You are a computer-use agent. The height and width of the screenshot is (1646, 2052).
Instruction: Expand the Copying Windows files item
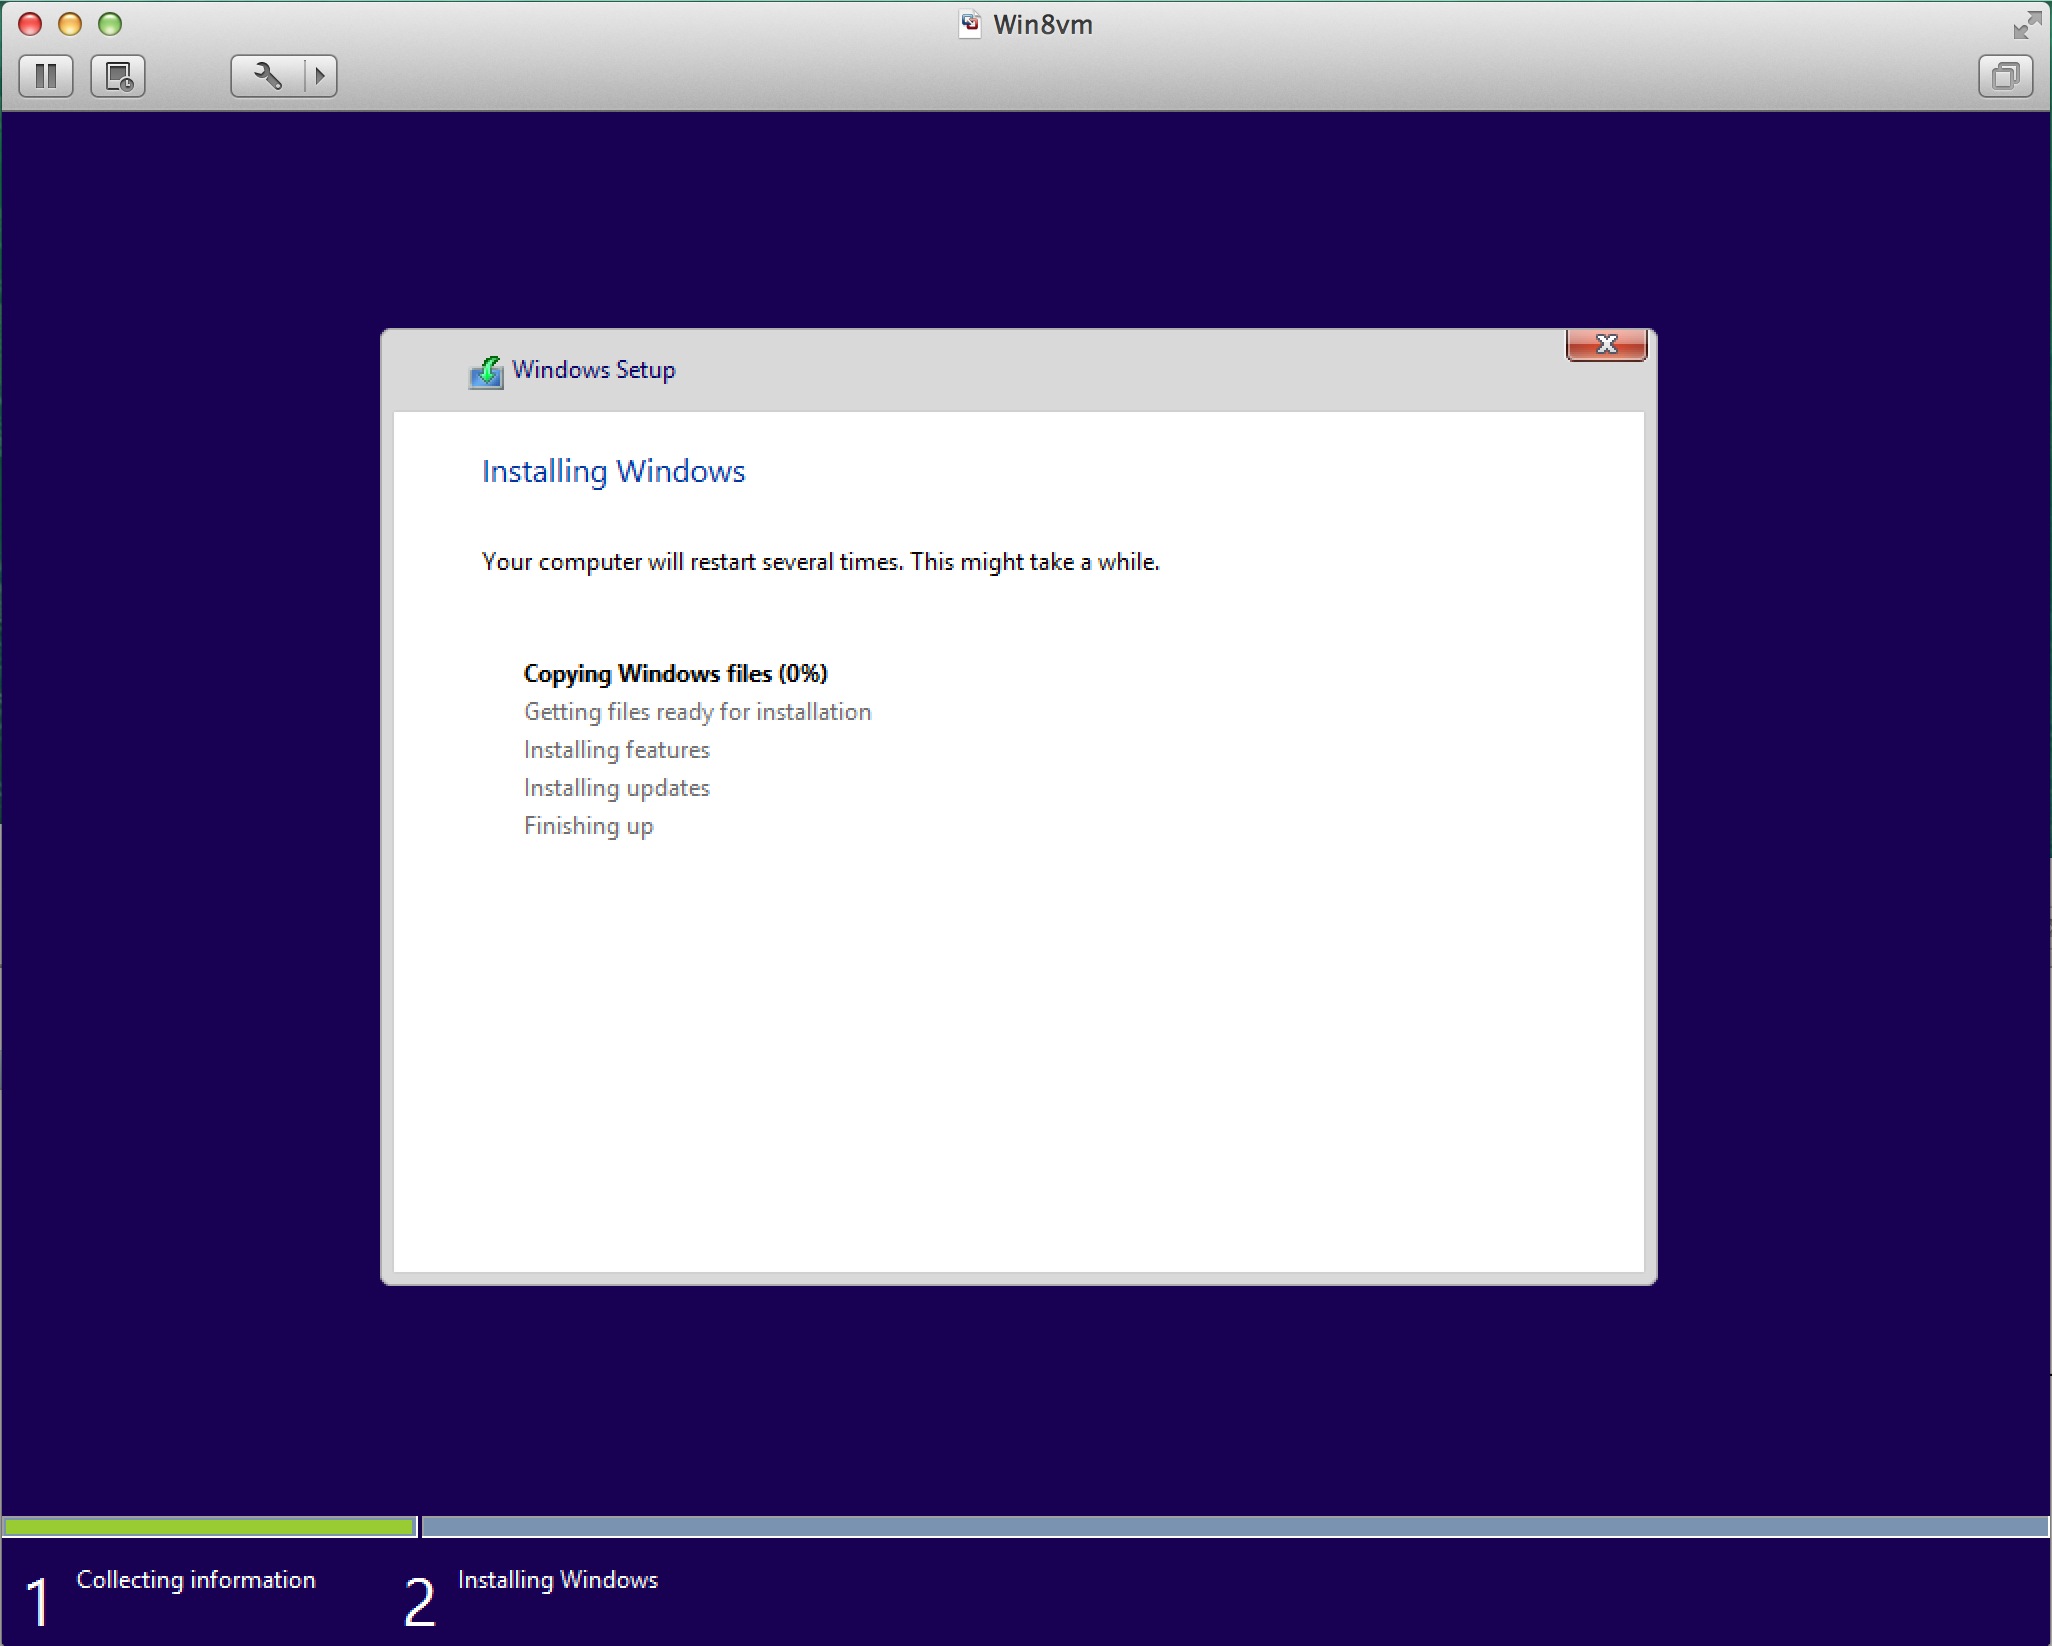[x=673, y=672]
